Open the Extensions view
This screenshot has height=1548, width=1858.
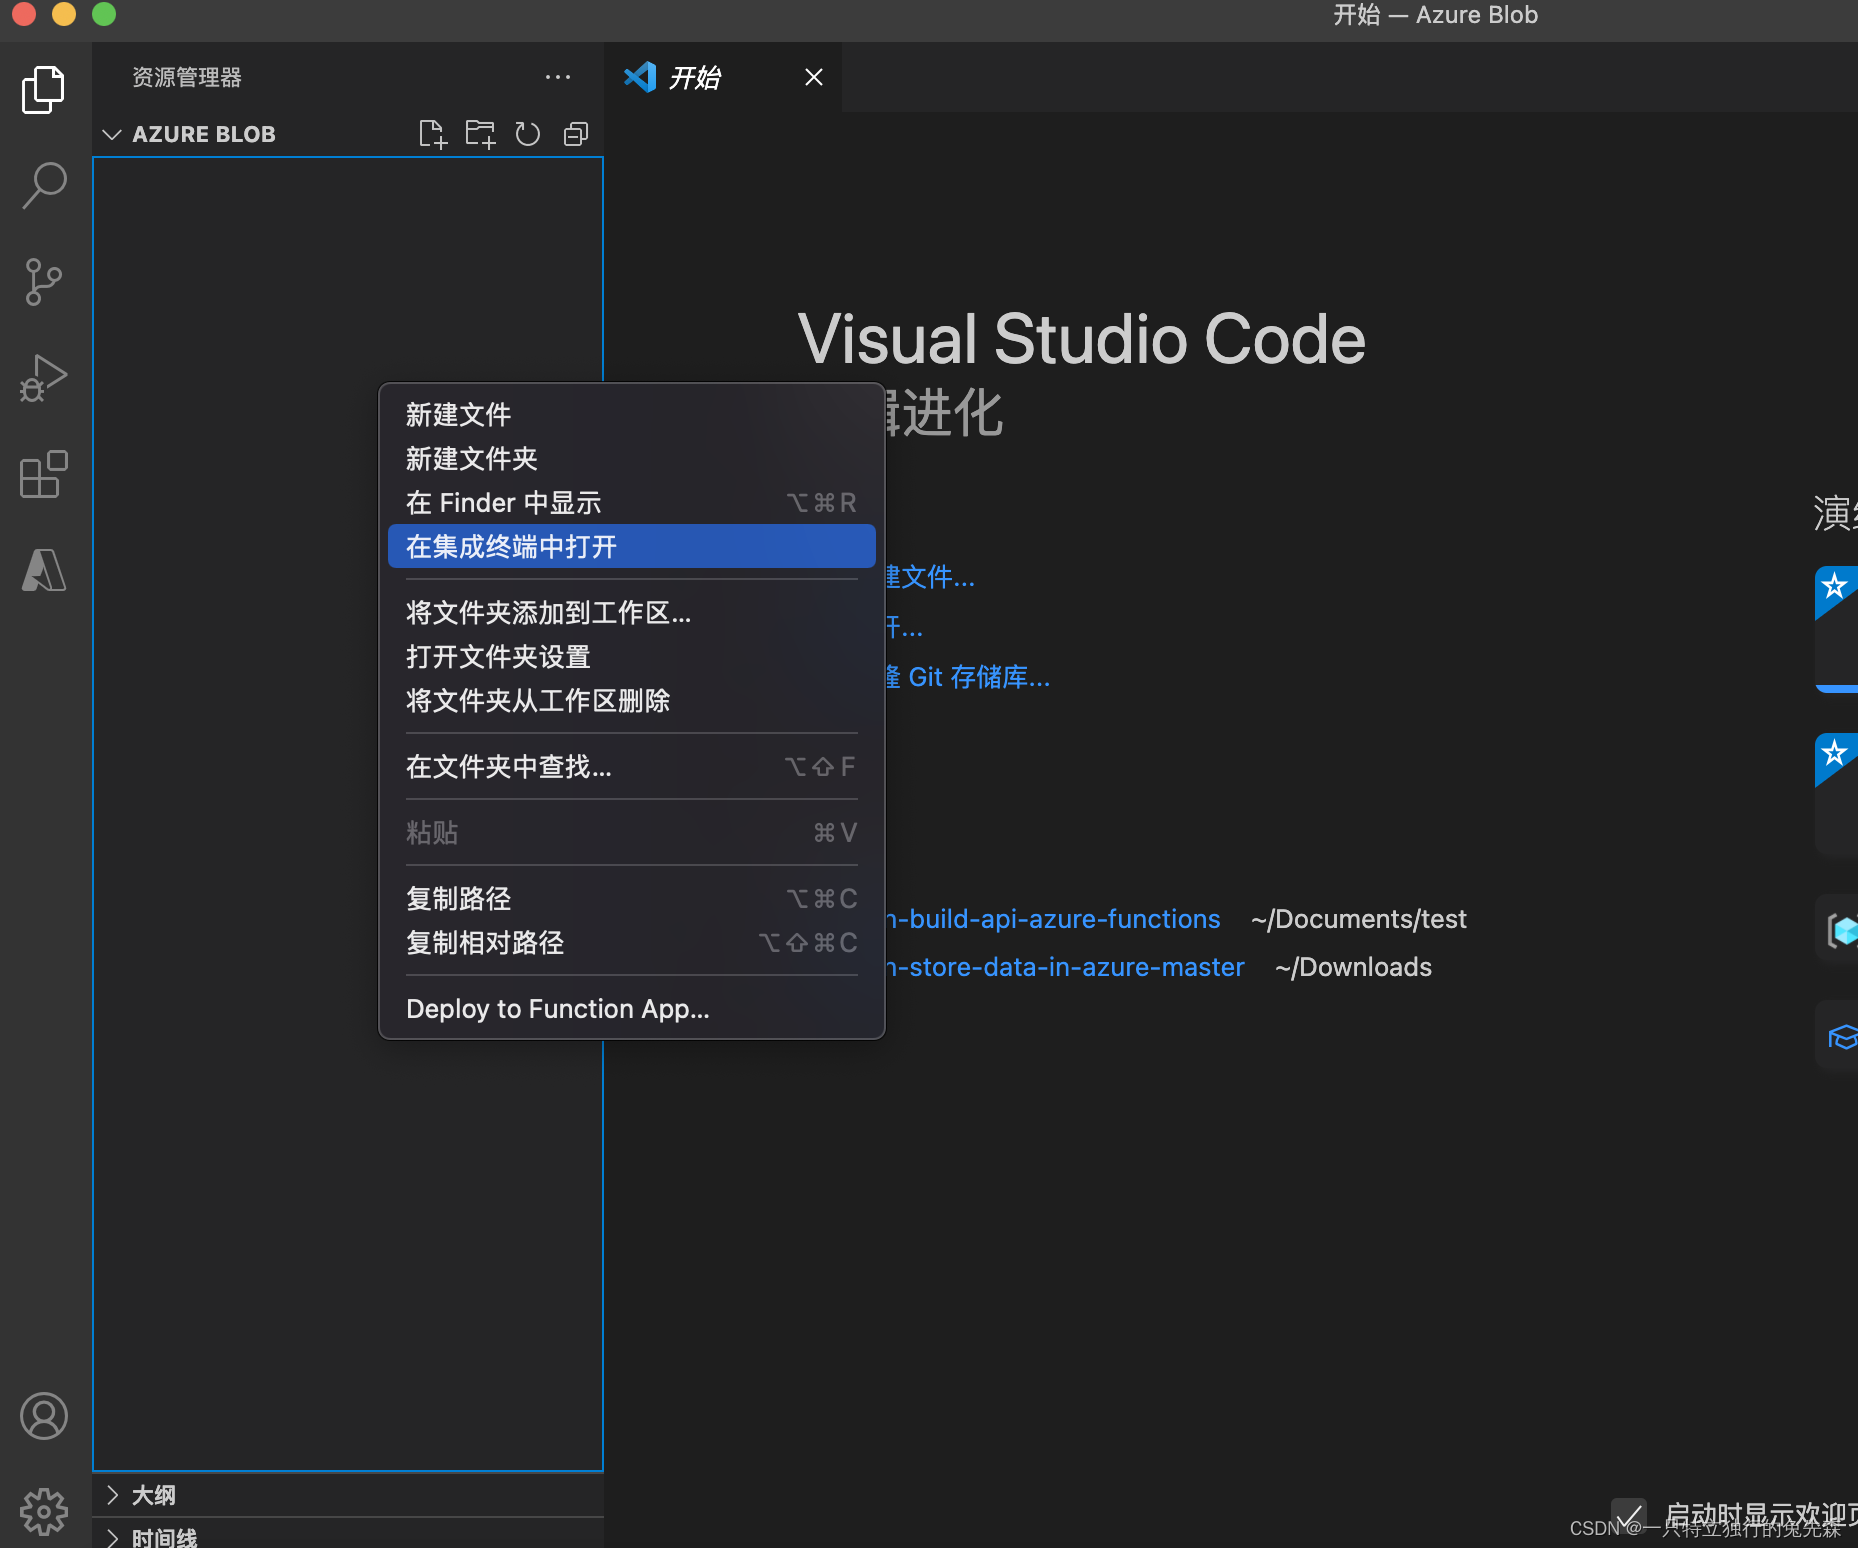[x=44, y=474]
